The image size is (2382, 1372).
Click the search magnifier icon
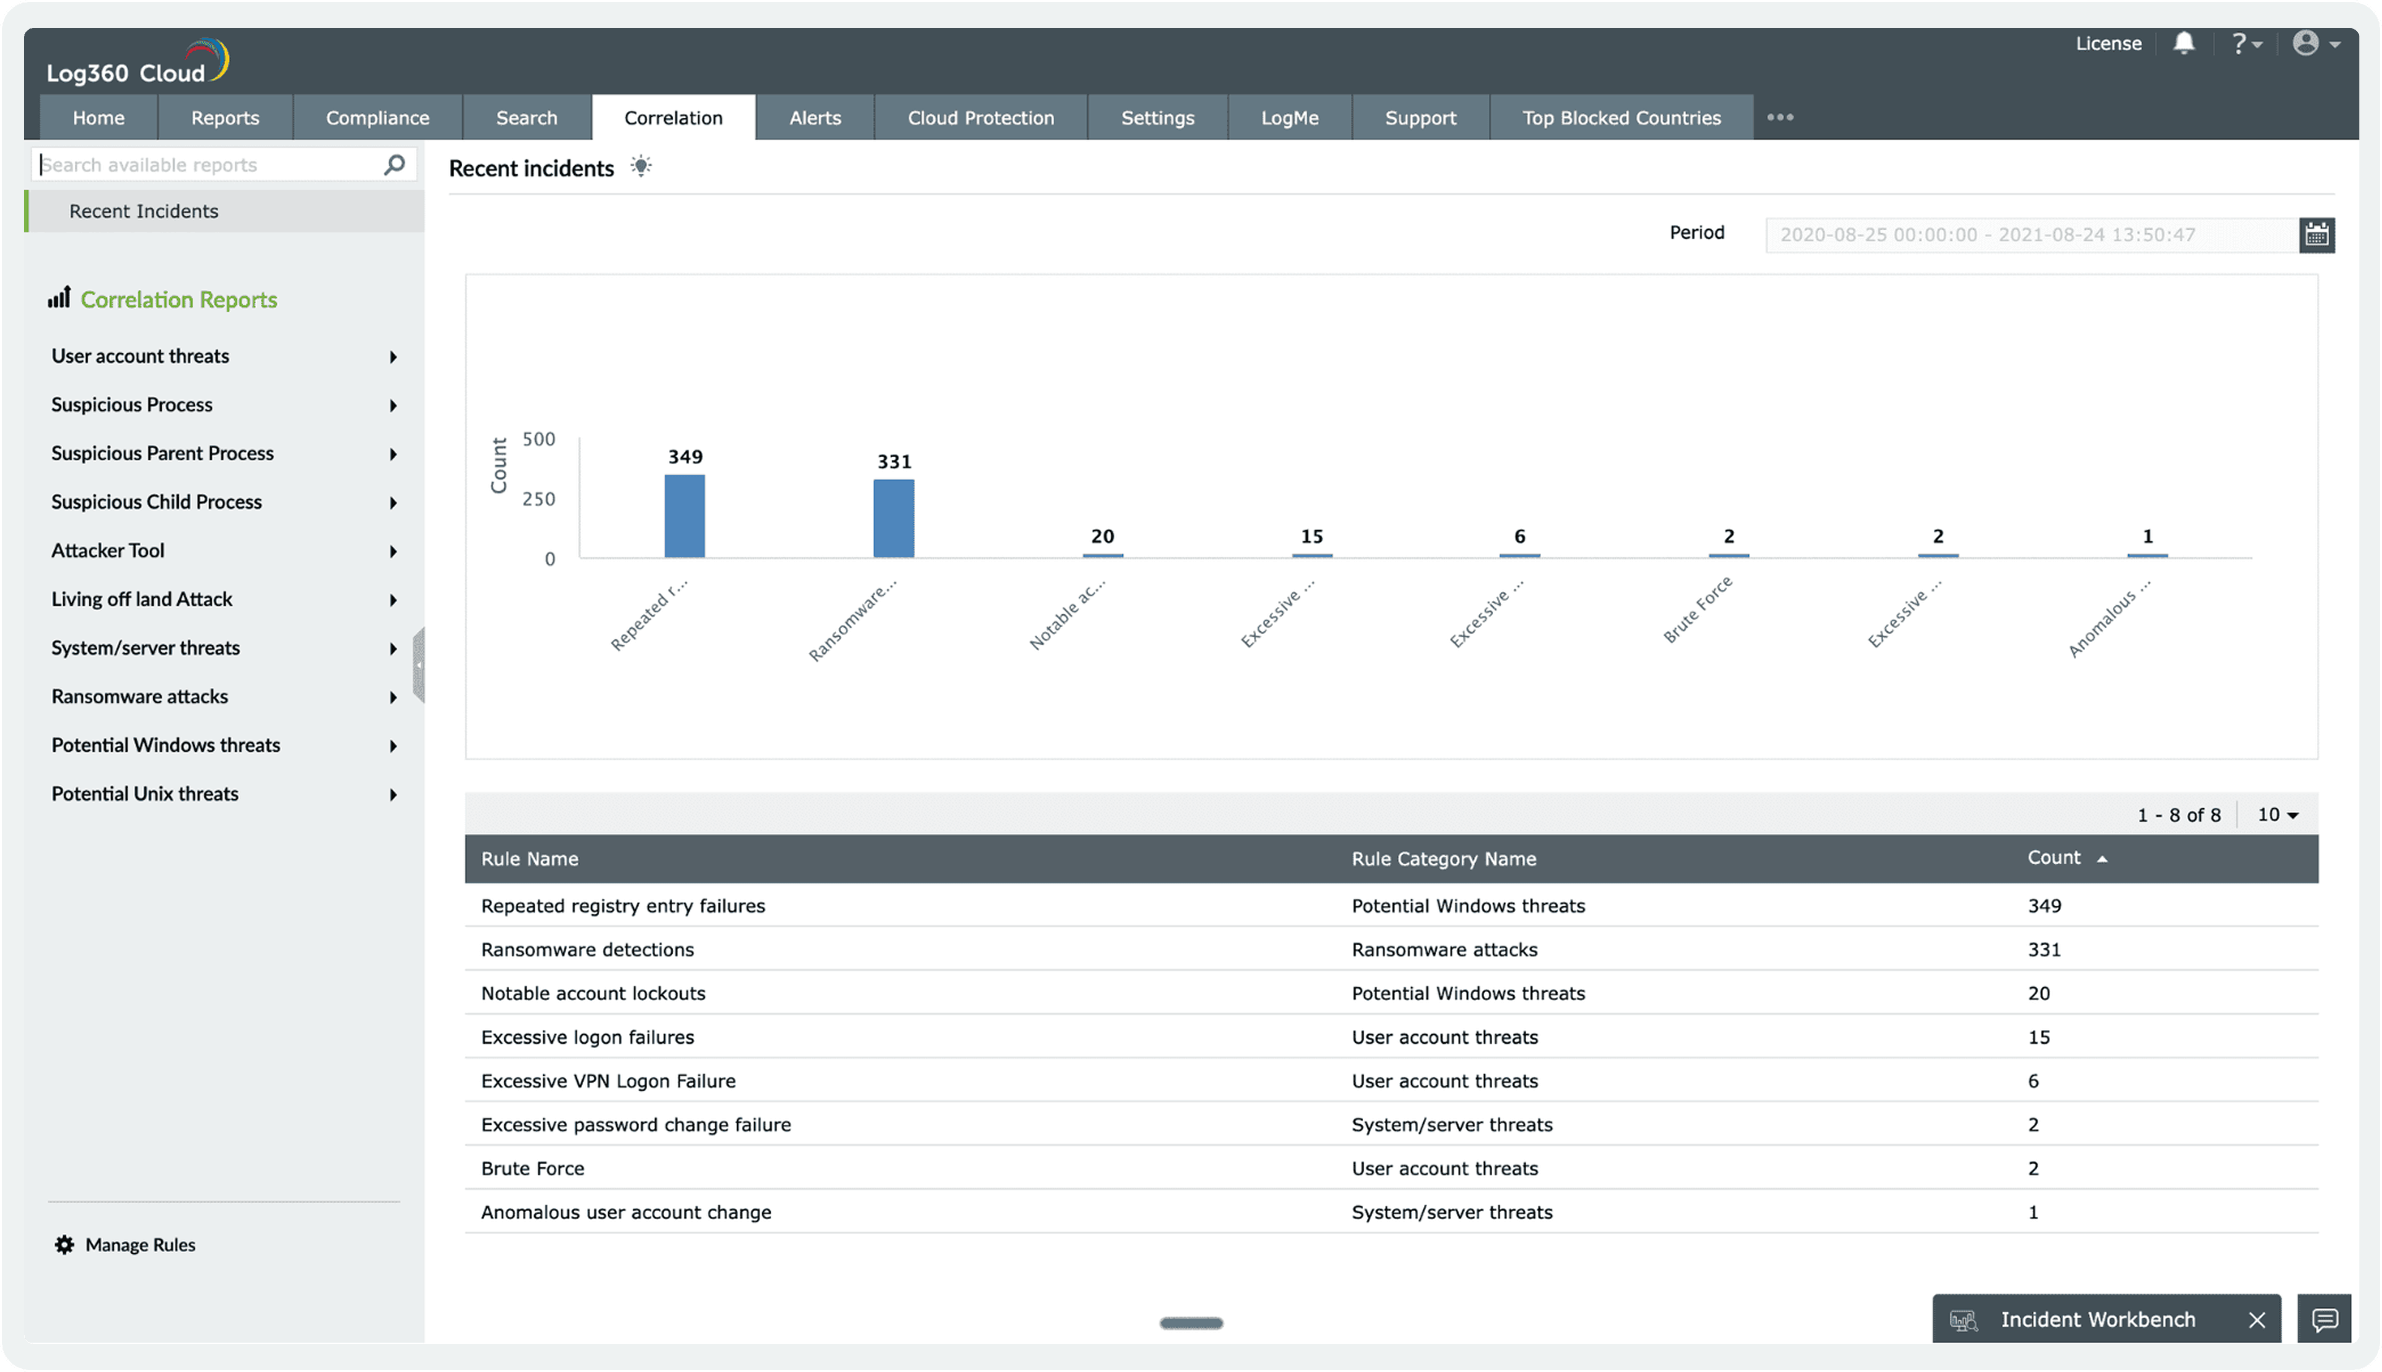[x=394, y=164]
